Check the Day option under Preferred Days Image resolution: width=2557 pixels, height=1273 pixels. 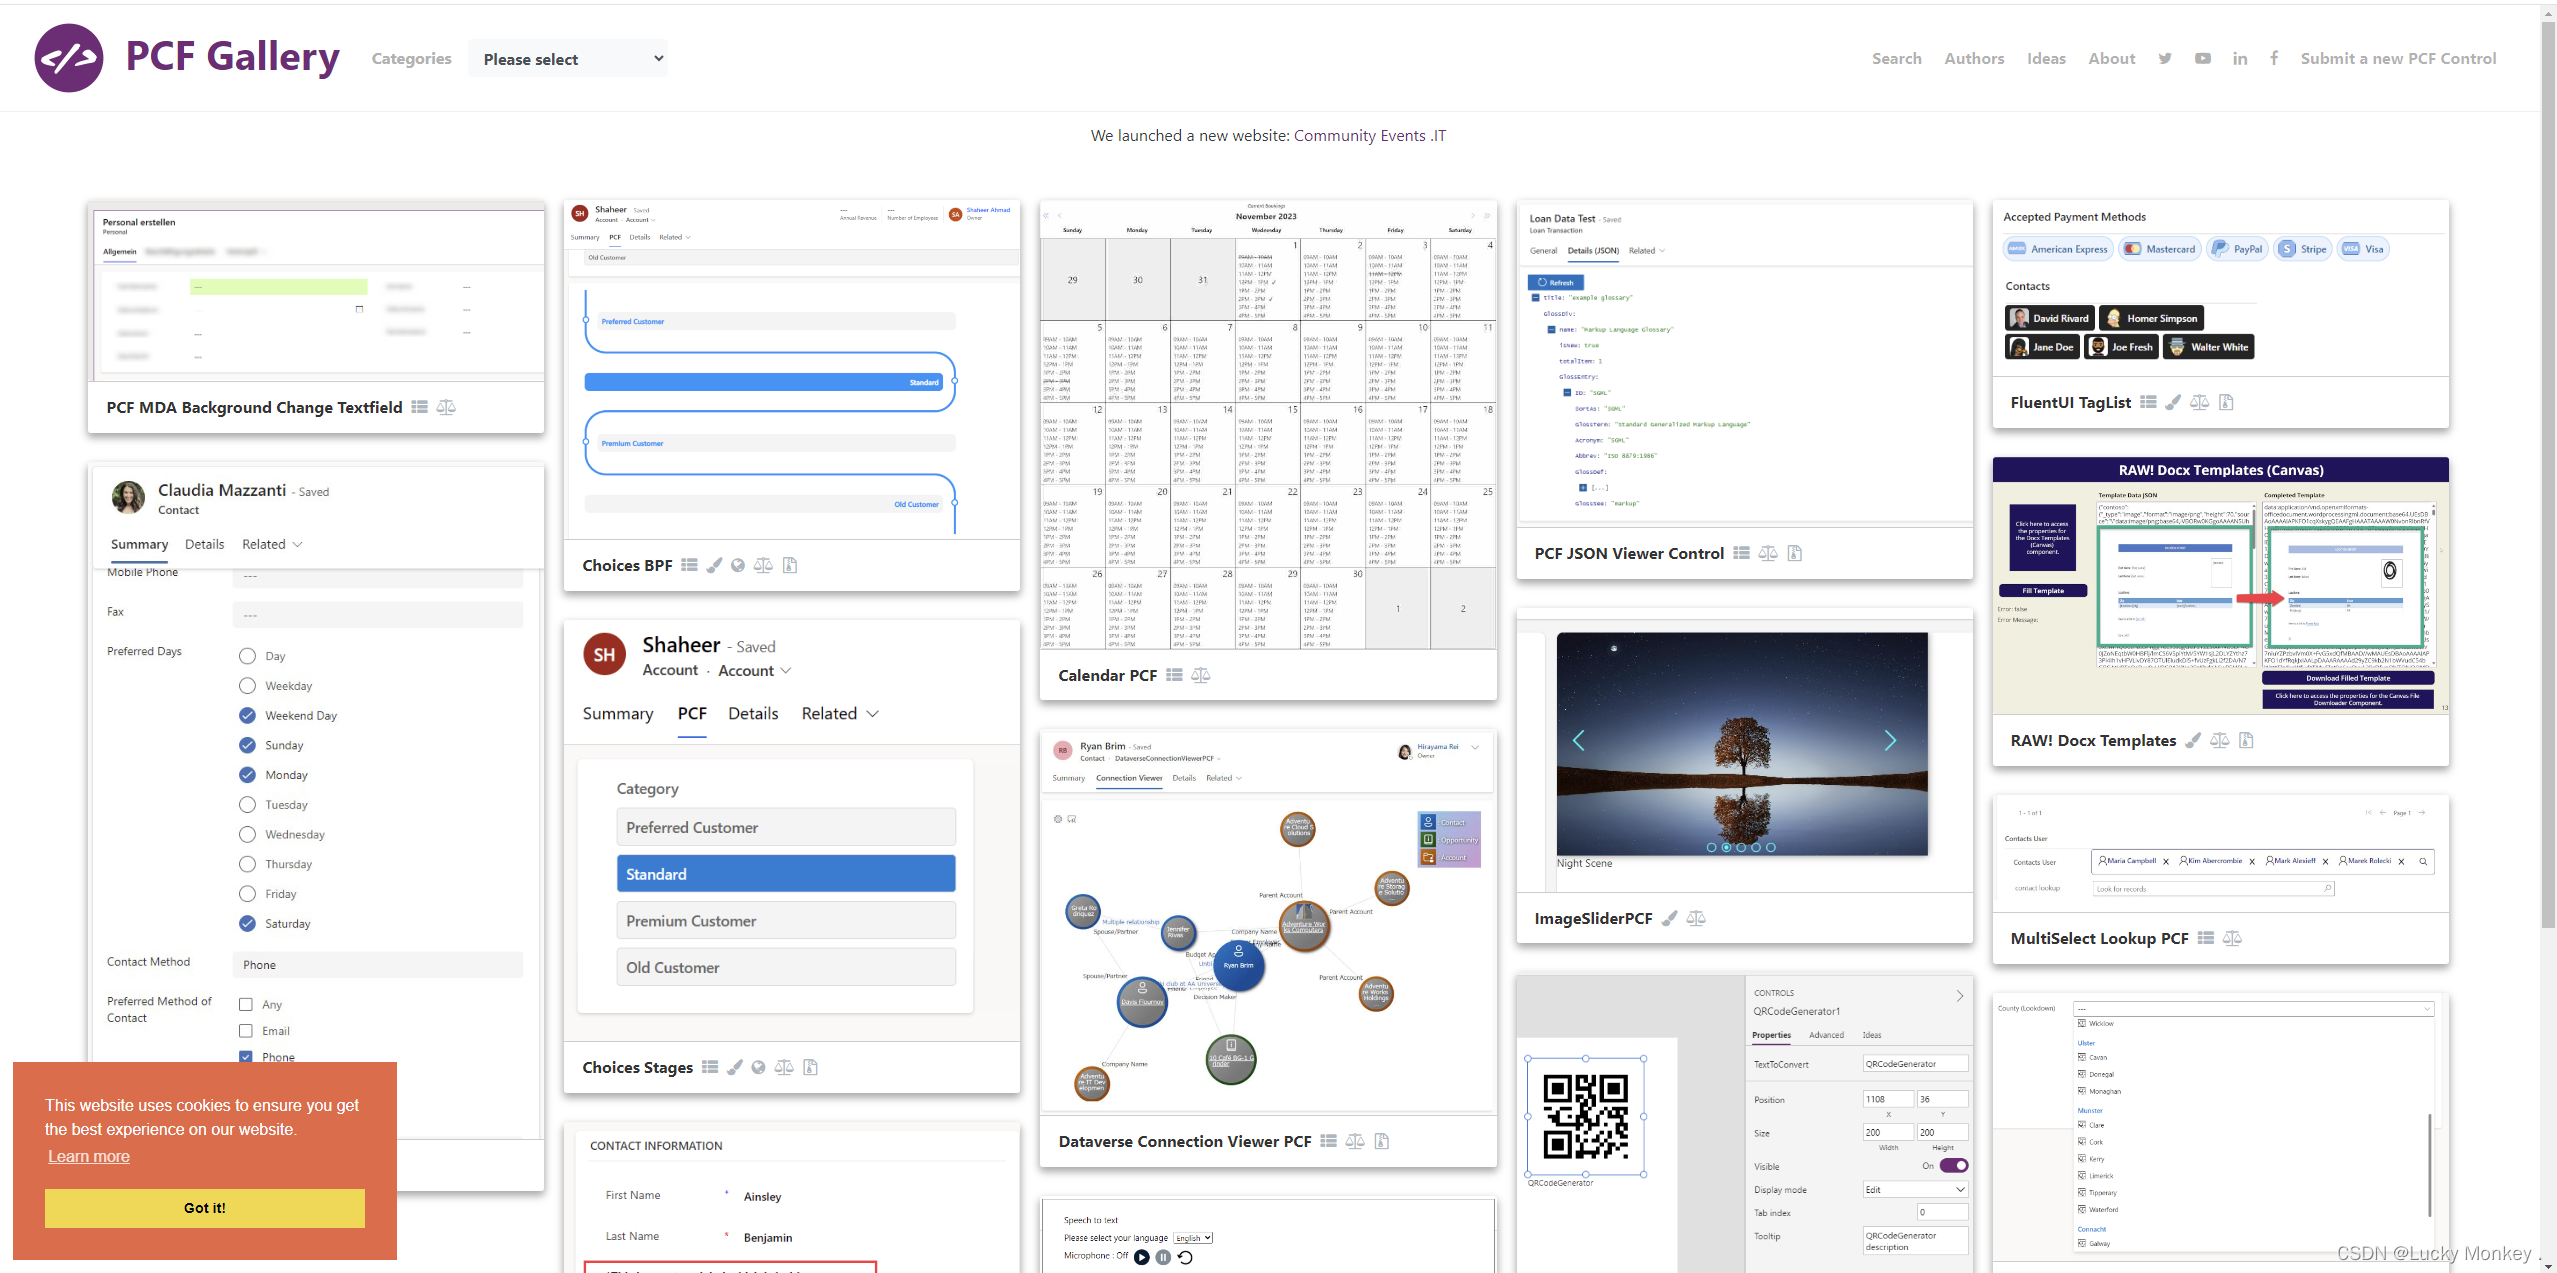(247, 656)
